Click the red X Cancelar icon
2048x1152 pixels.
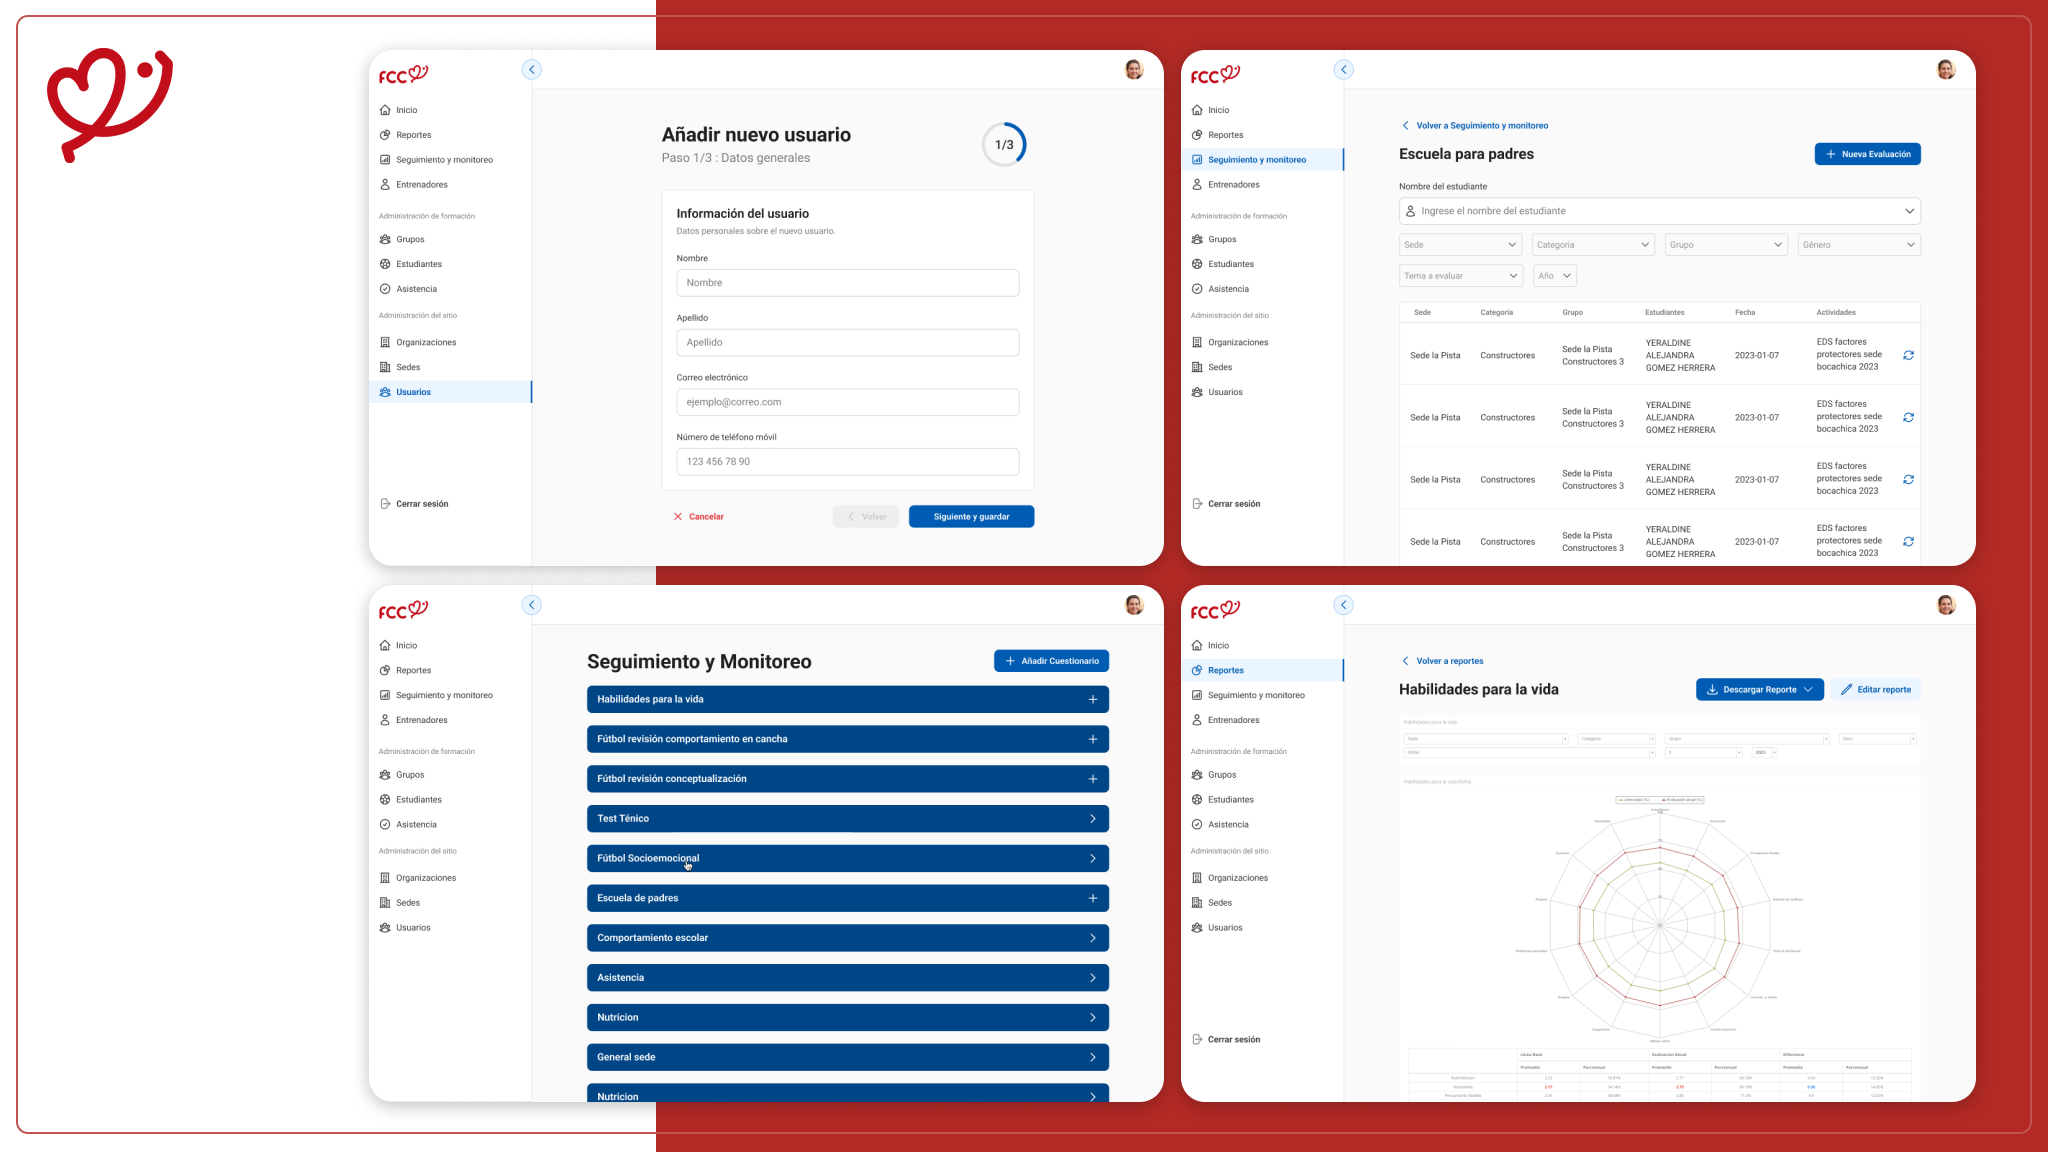pyautogui.click(x=678, y=517)
